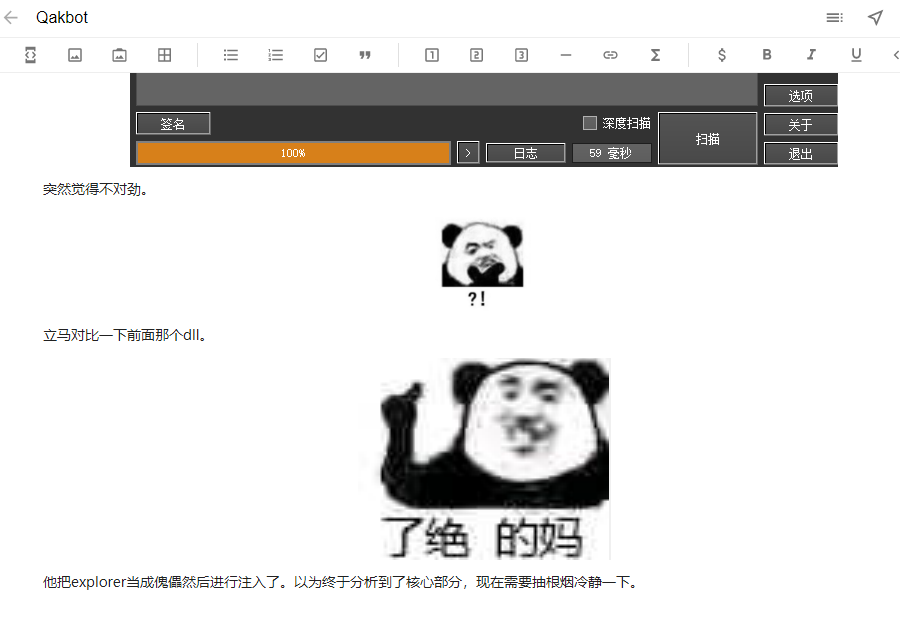Insert a hyperlink from toolbar
This screenshot has width=900, height=625.
[x=610, y=55]
